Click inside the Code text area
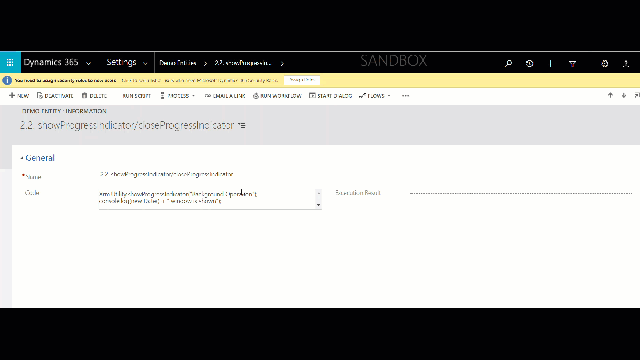640x360 pixels. tap(207, 198)
